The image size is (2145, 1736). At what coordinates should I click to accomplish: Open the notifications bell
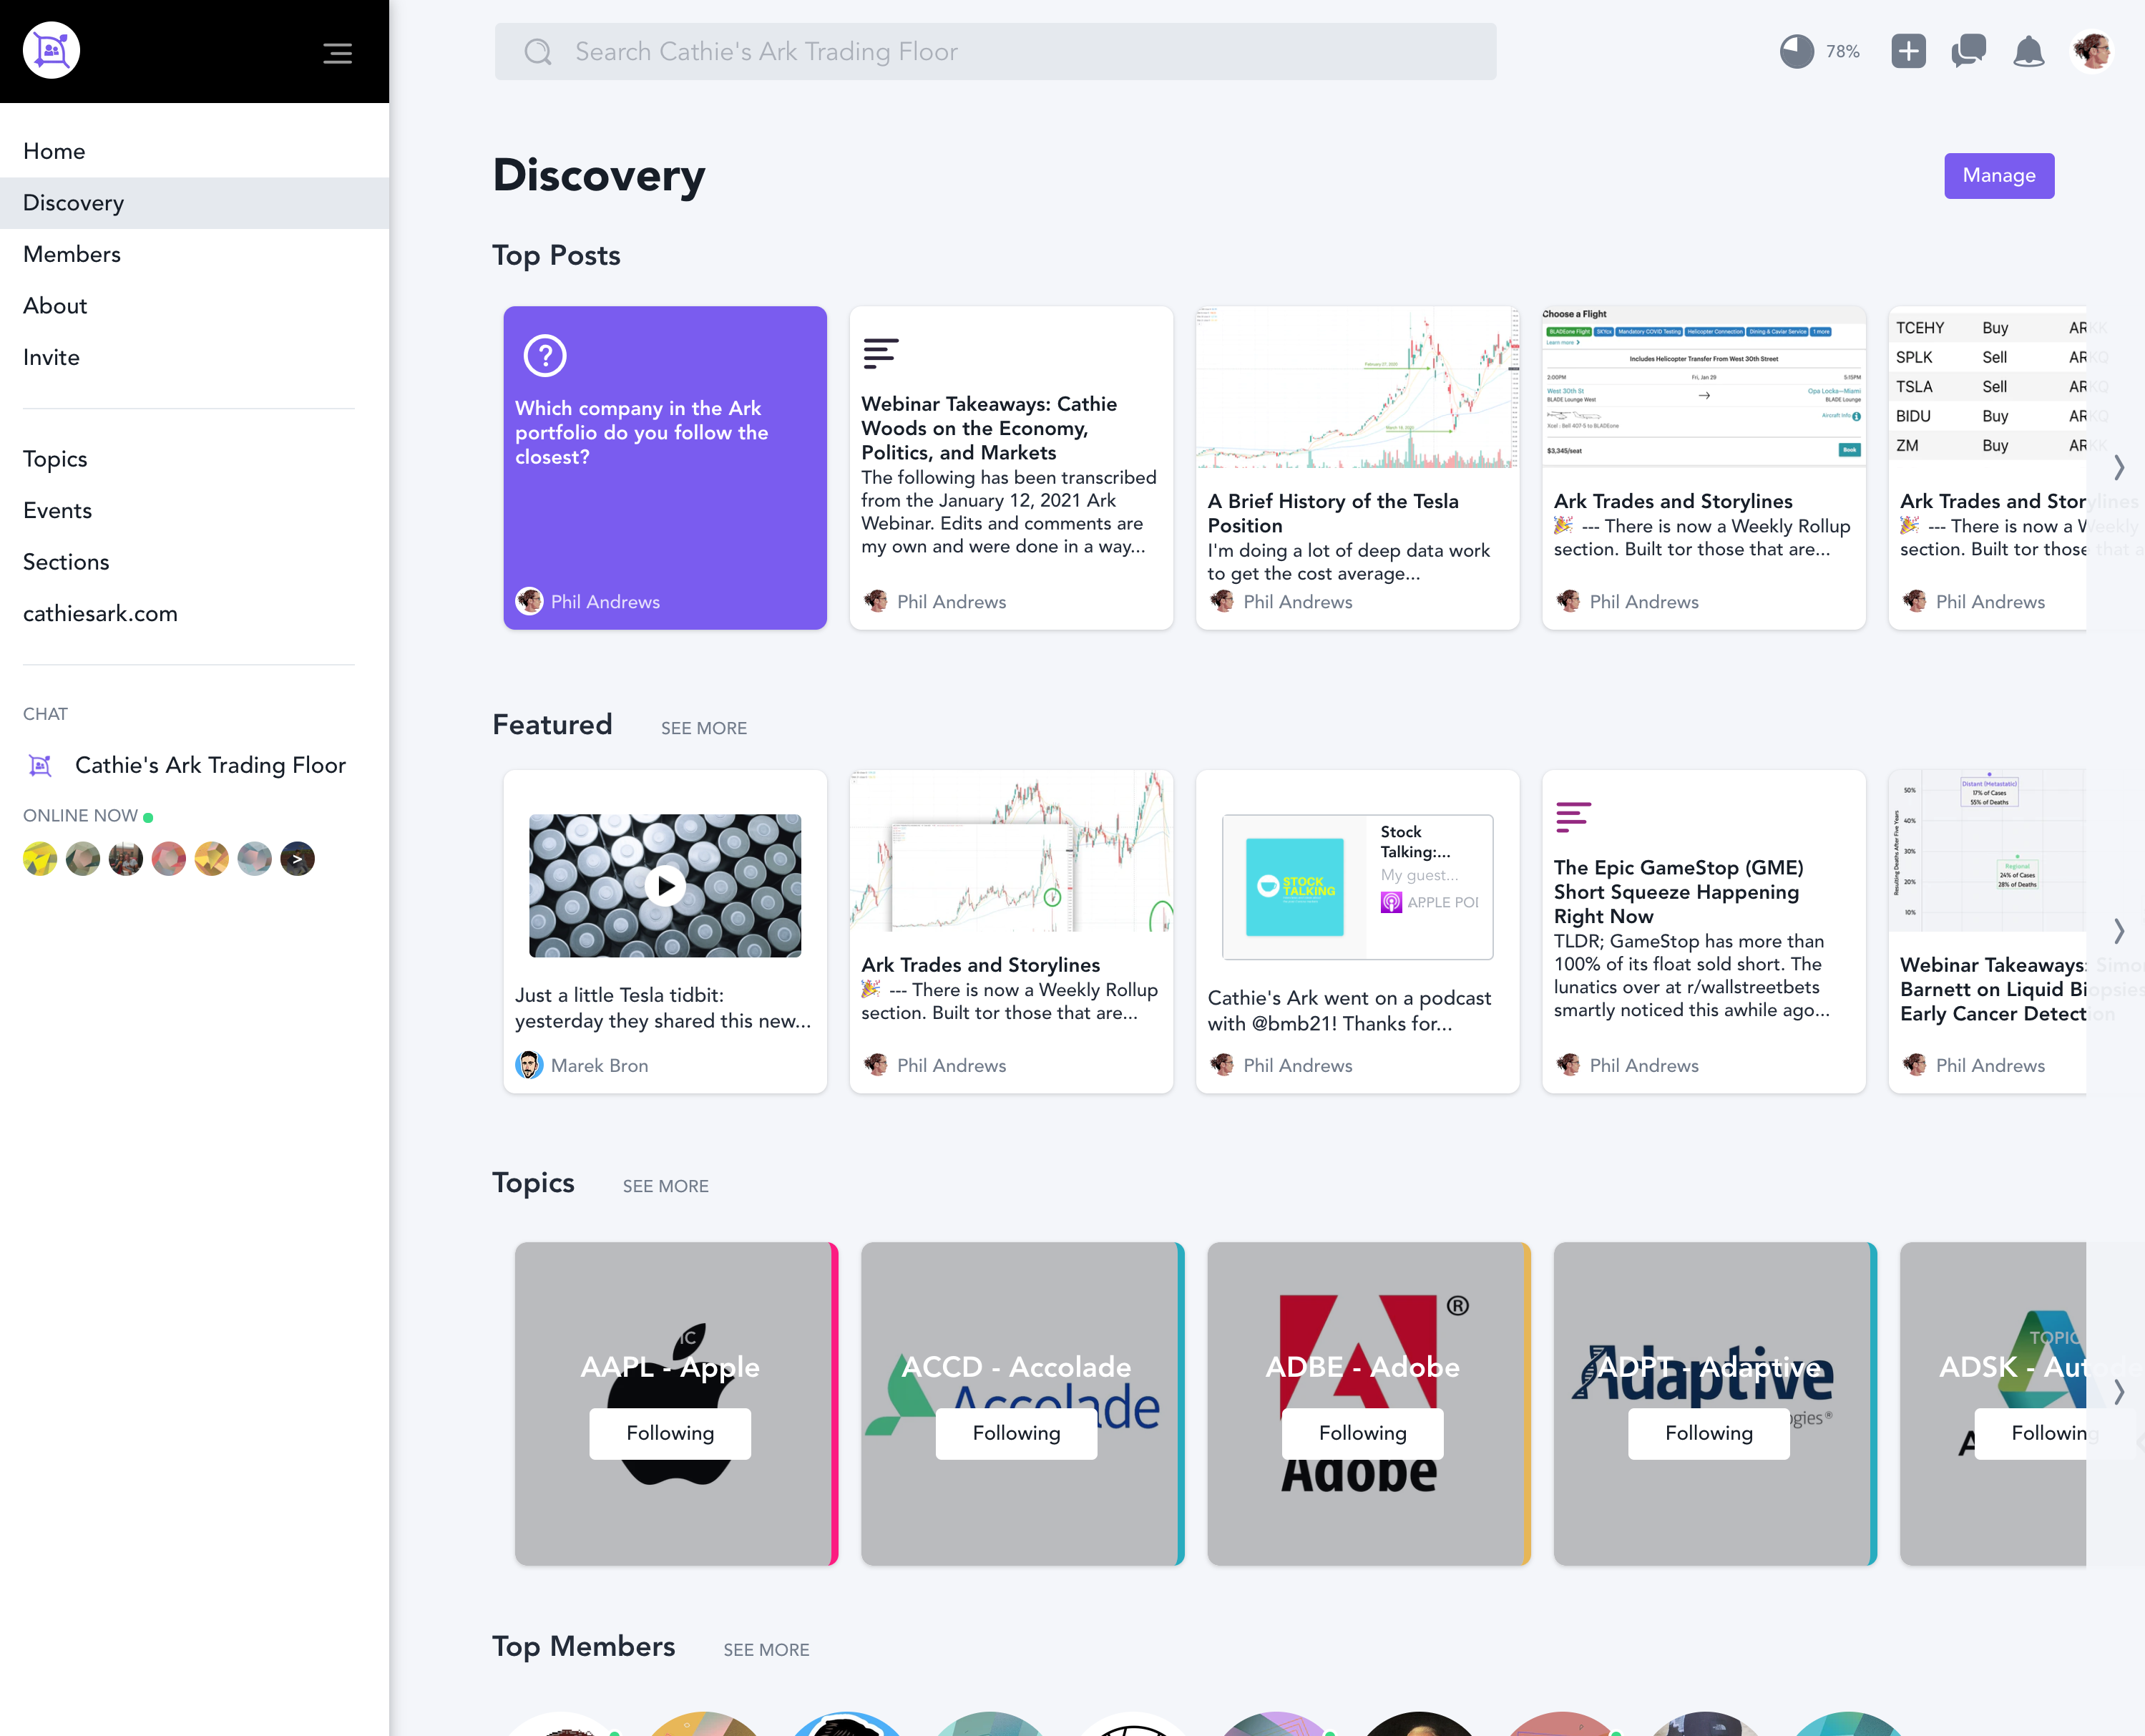(2028, 51)
